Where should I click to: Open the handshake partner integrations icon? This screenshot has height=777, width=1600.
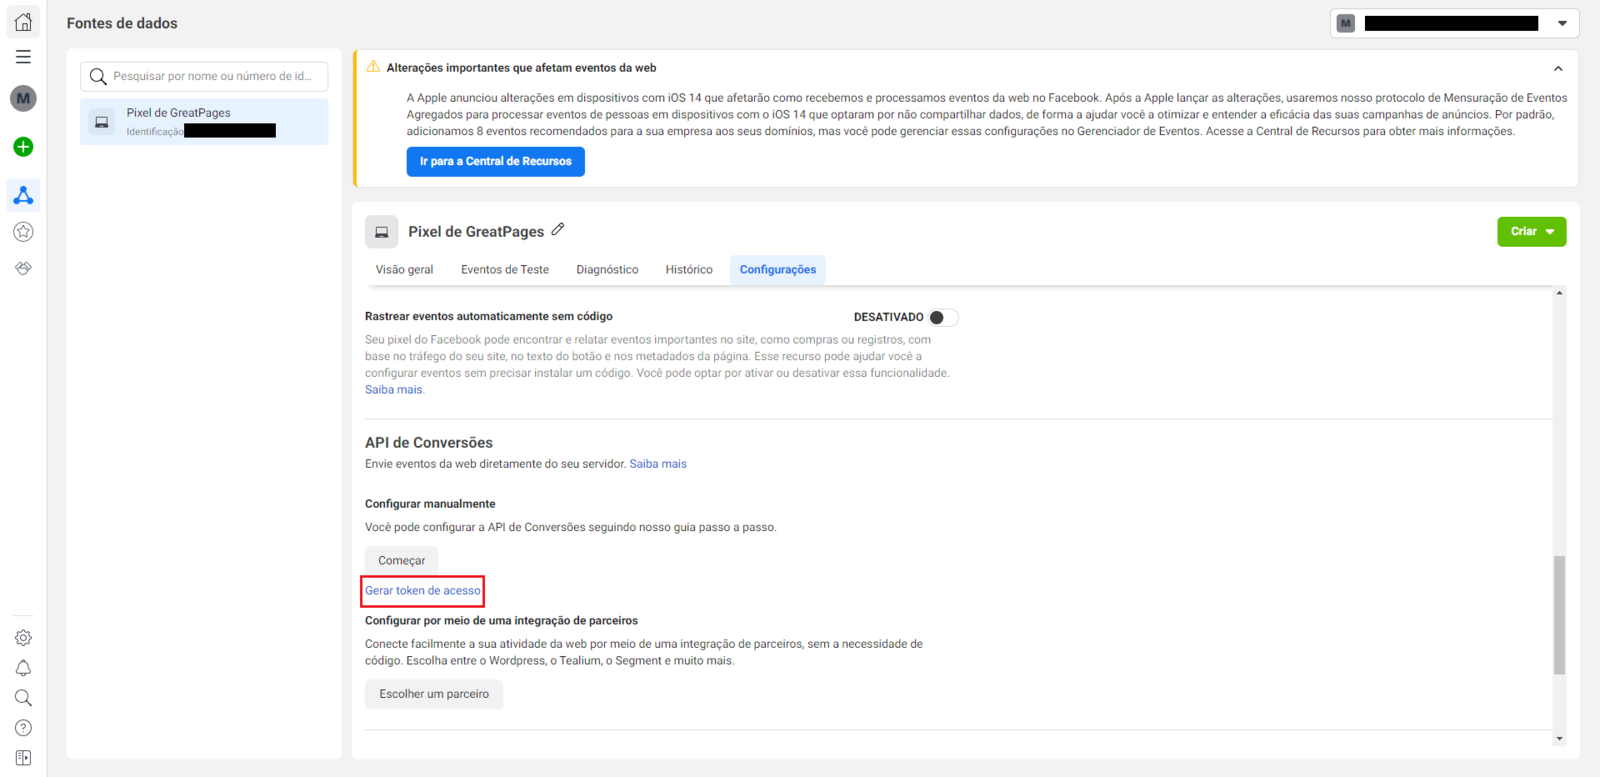[x=23, y=268]
